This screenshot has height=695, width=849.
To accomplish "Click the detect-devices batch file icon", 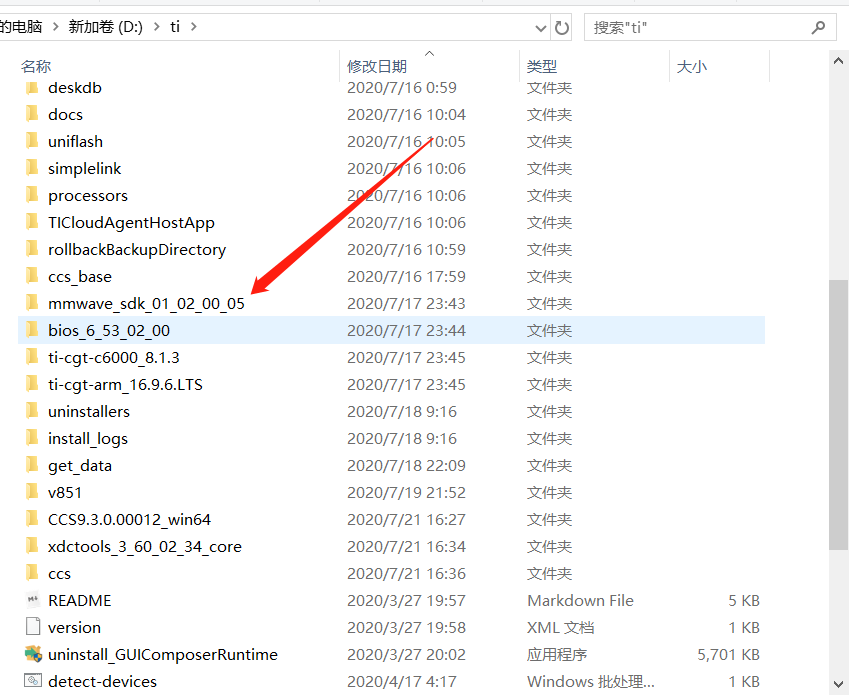I will point(33,681).
